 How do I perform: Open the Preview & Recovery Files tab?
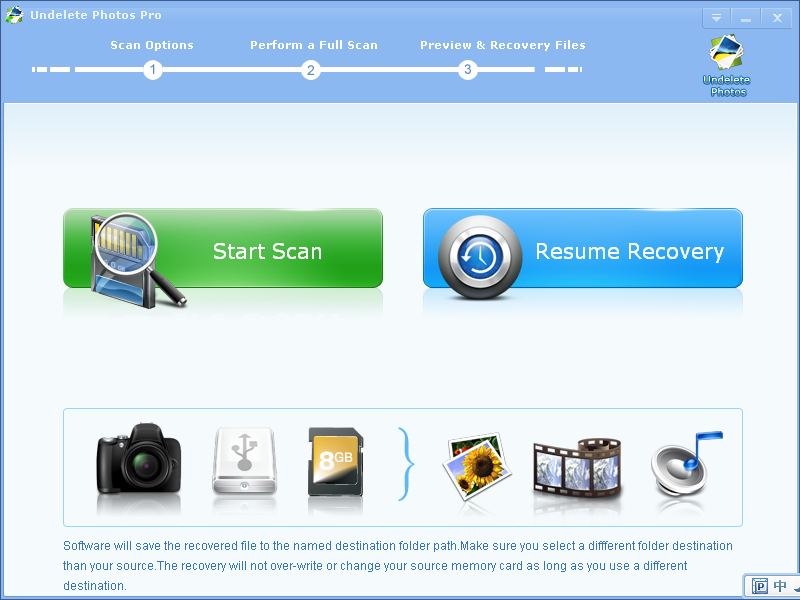(x=502, y=45)
